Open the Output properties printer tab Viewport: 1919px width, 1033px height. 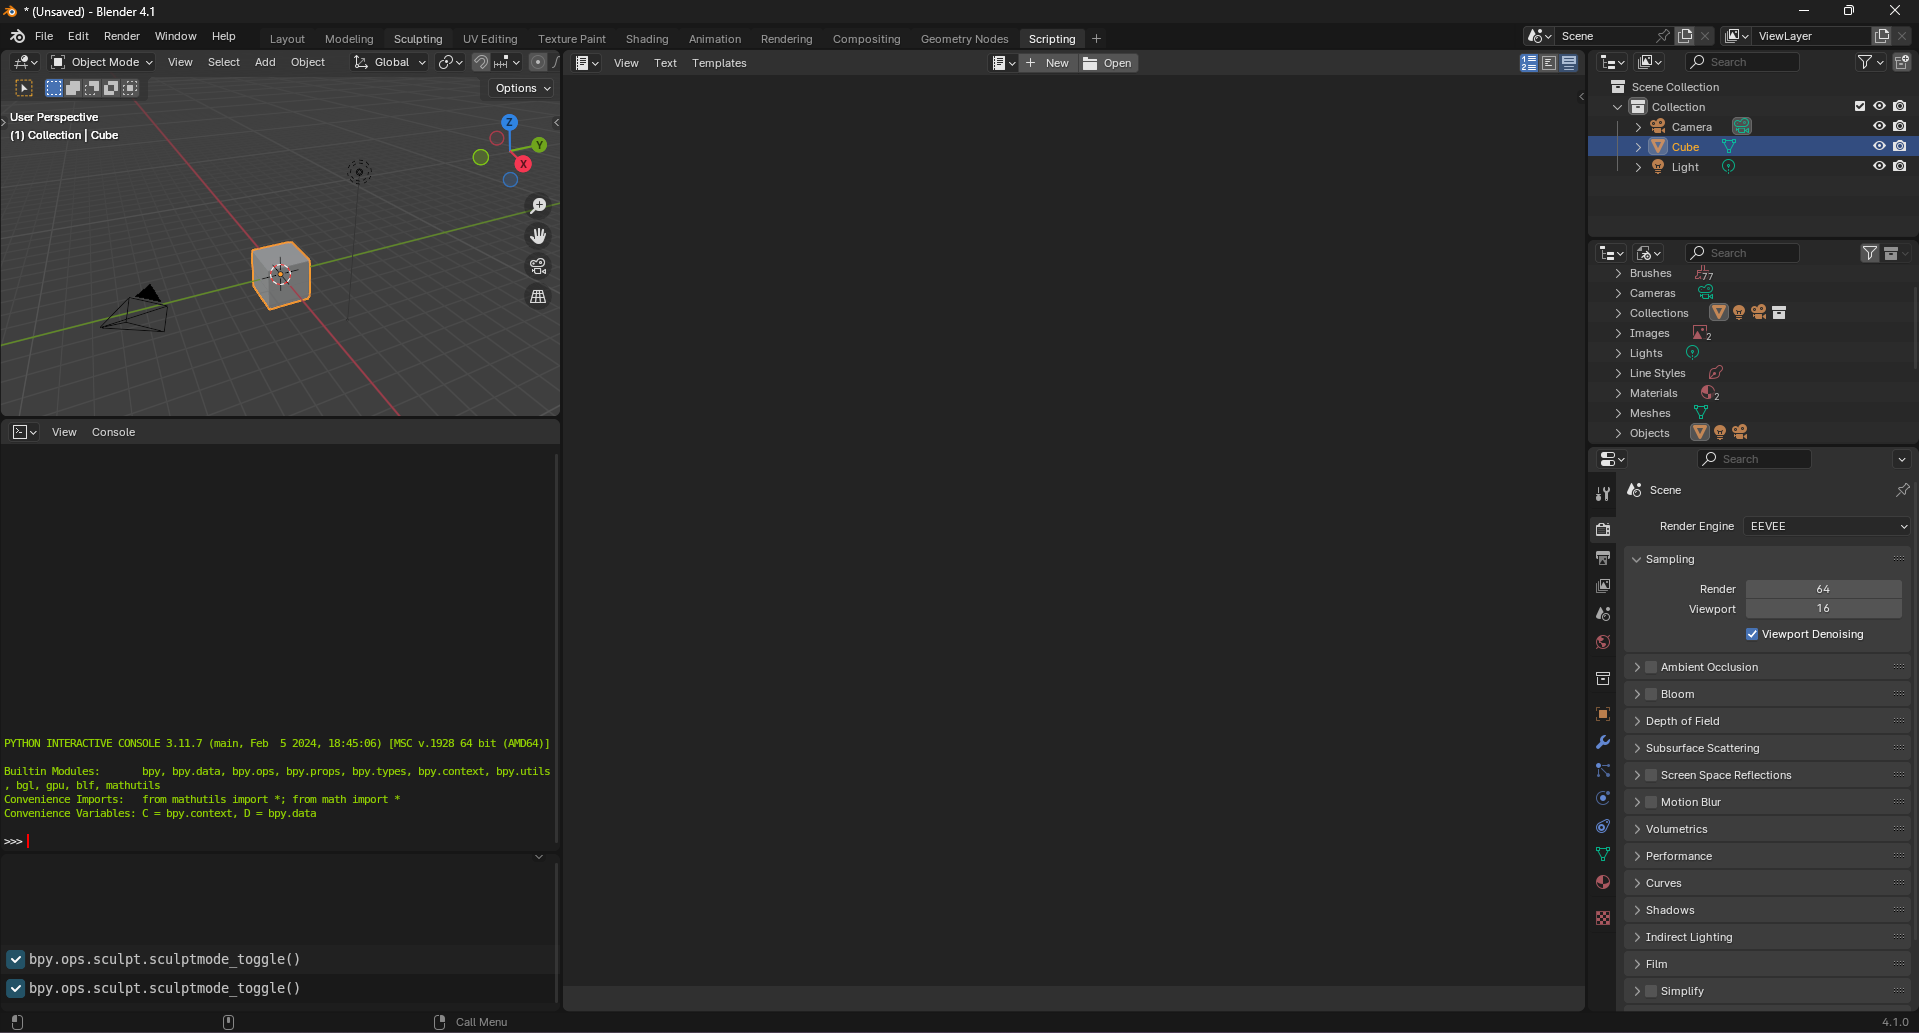point(1603,557)
